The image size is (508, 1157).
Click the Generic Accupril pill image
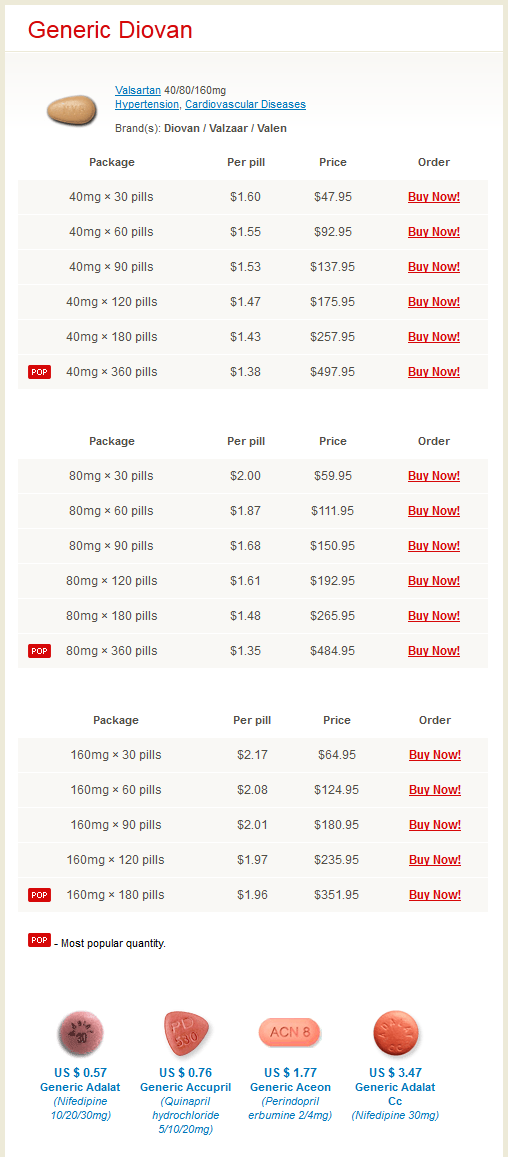[x=185, y=1033]
